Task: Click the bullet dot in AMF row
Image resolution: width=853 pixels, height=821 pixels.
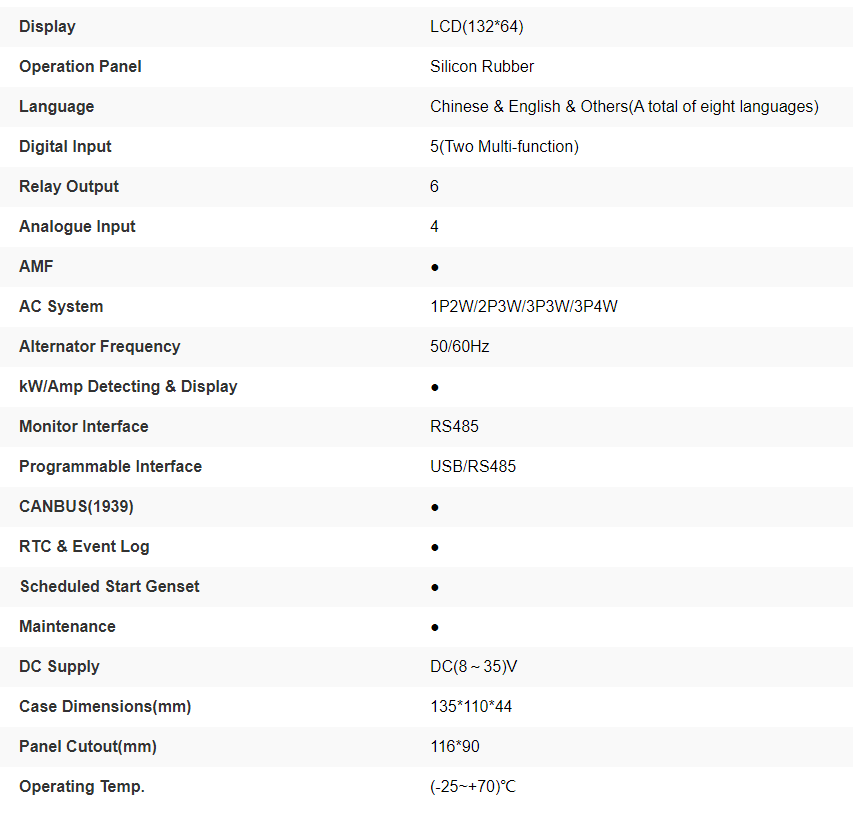Action: point(435,267)
